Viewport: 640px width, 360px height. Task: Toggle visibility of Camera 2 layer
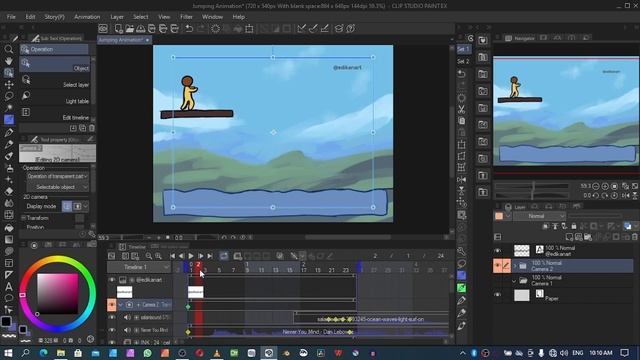[x=497, y=266]
